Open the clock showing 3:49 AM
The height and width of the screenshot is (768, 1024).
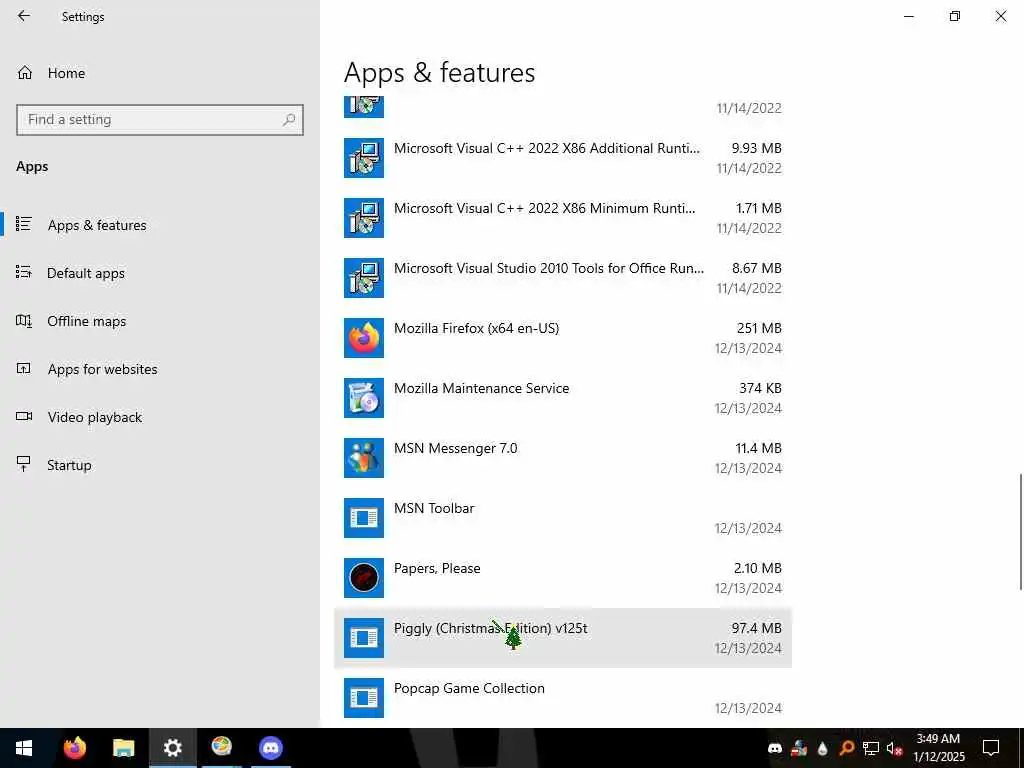938,748
